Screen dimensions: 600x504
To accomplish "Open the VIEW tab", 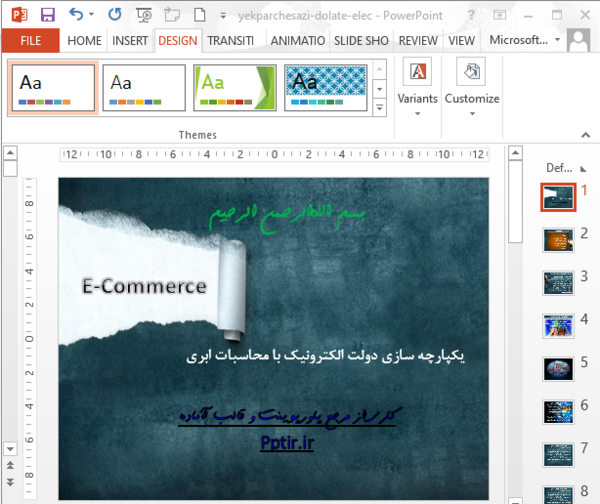I will [x=461, y=41].
